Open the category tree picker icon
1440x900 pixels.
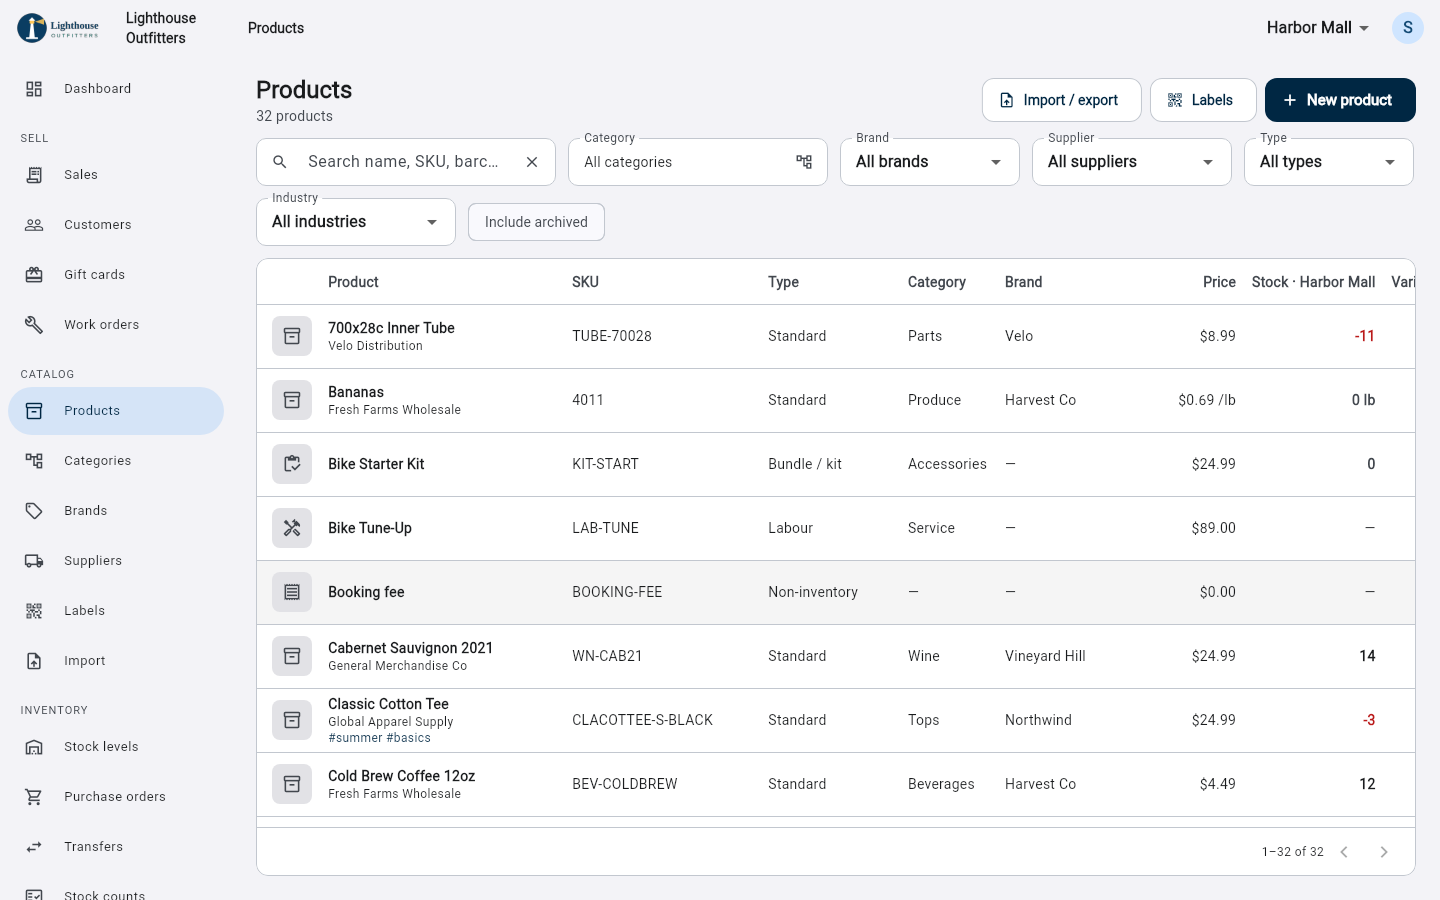(804, 162)
